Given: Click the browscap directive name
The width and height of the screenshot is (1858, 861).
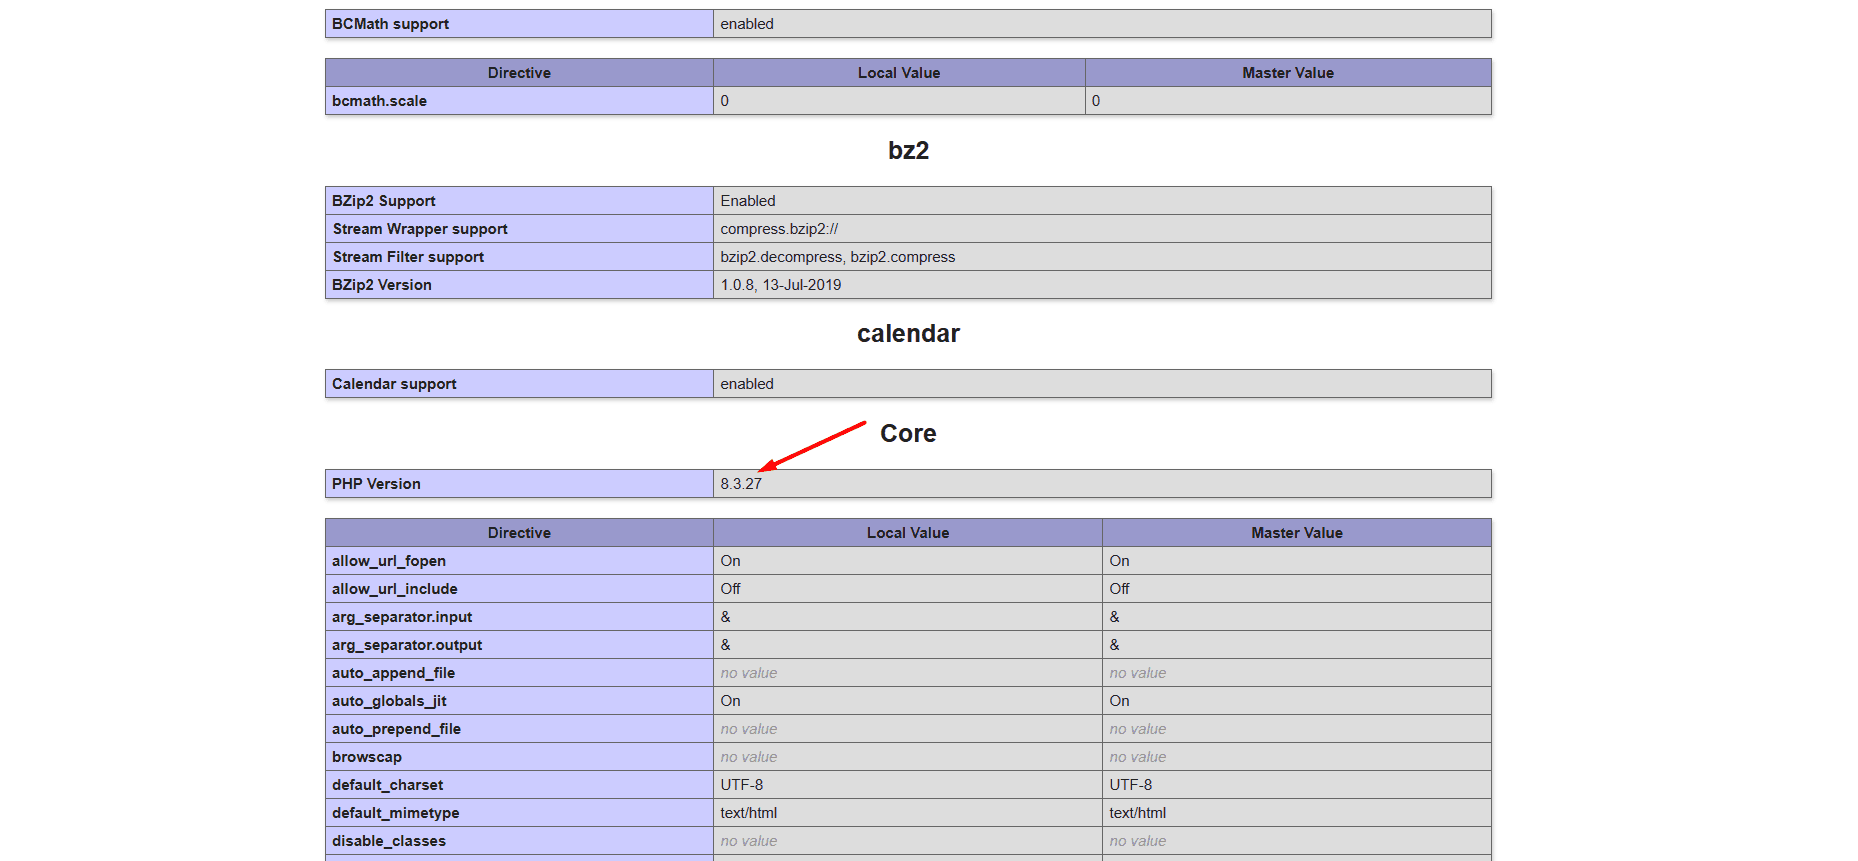Looking at the screenshot, I should point(367,757).
